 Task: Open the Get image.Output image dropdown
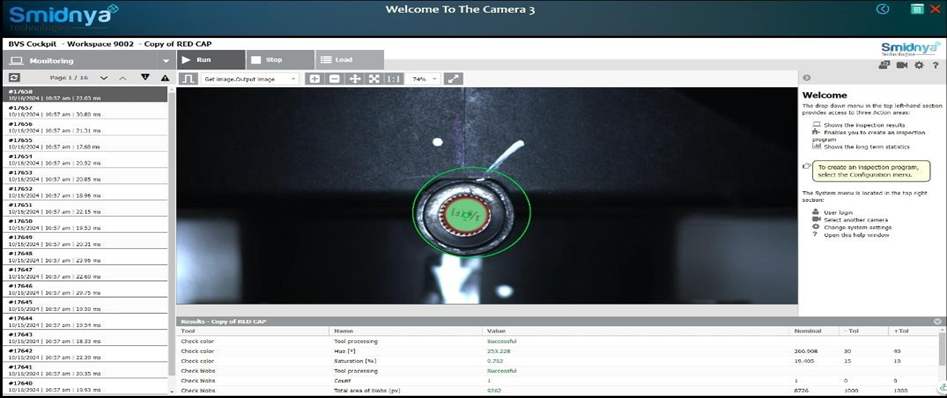coord(250,79)
